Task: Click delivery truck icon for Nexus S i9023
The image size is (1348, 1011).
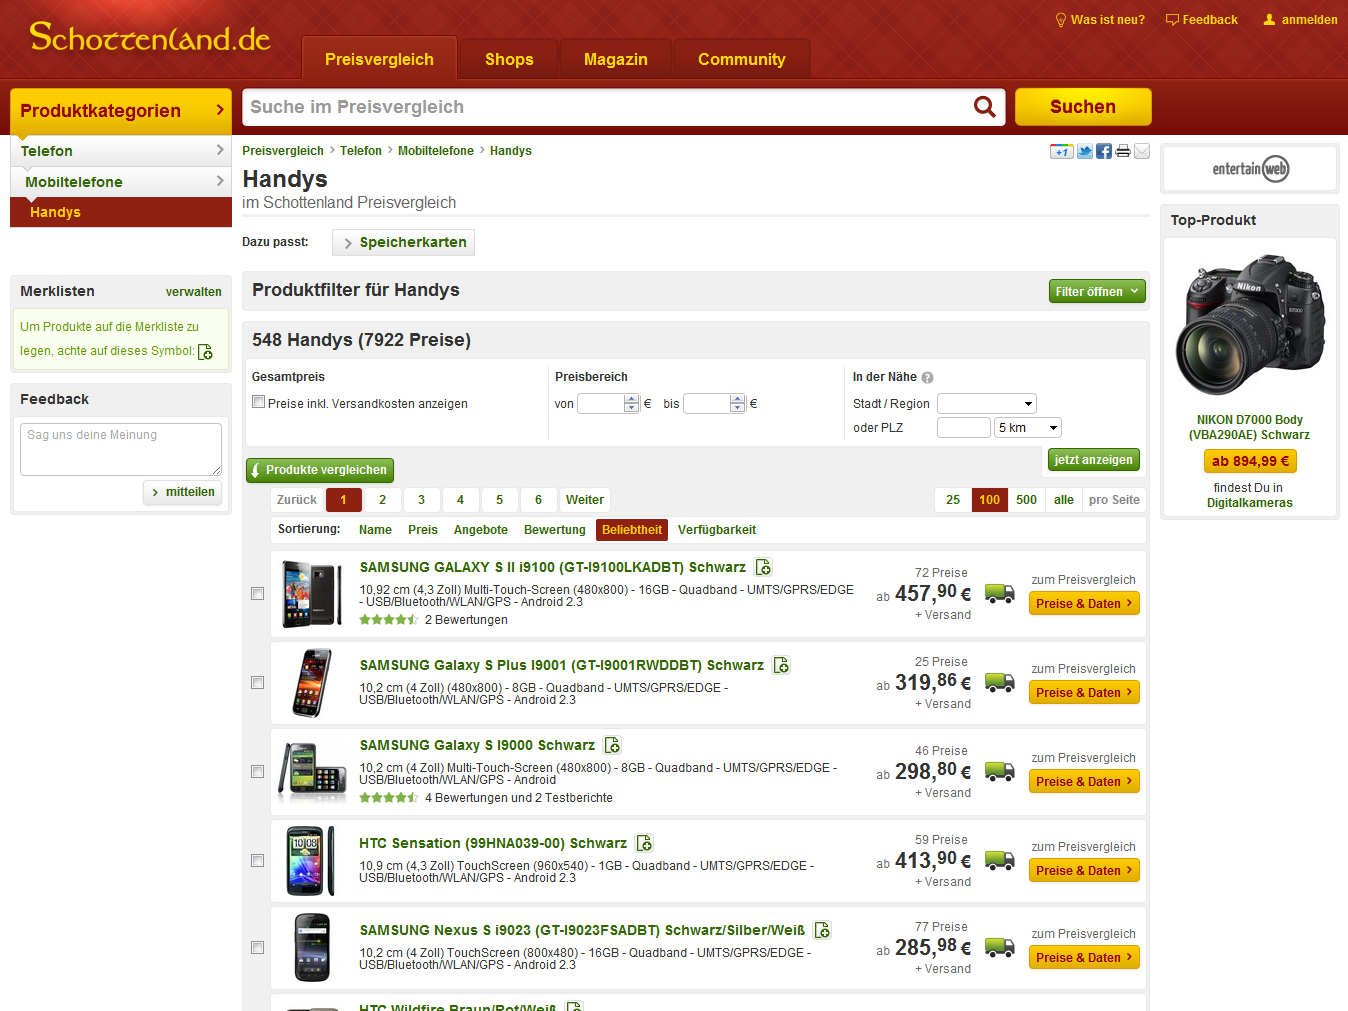Action: click(x=1000, y=946)
